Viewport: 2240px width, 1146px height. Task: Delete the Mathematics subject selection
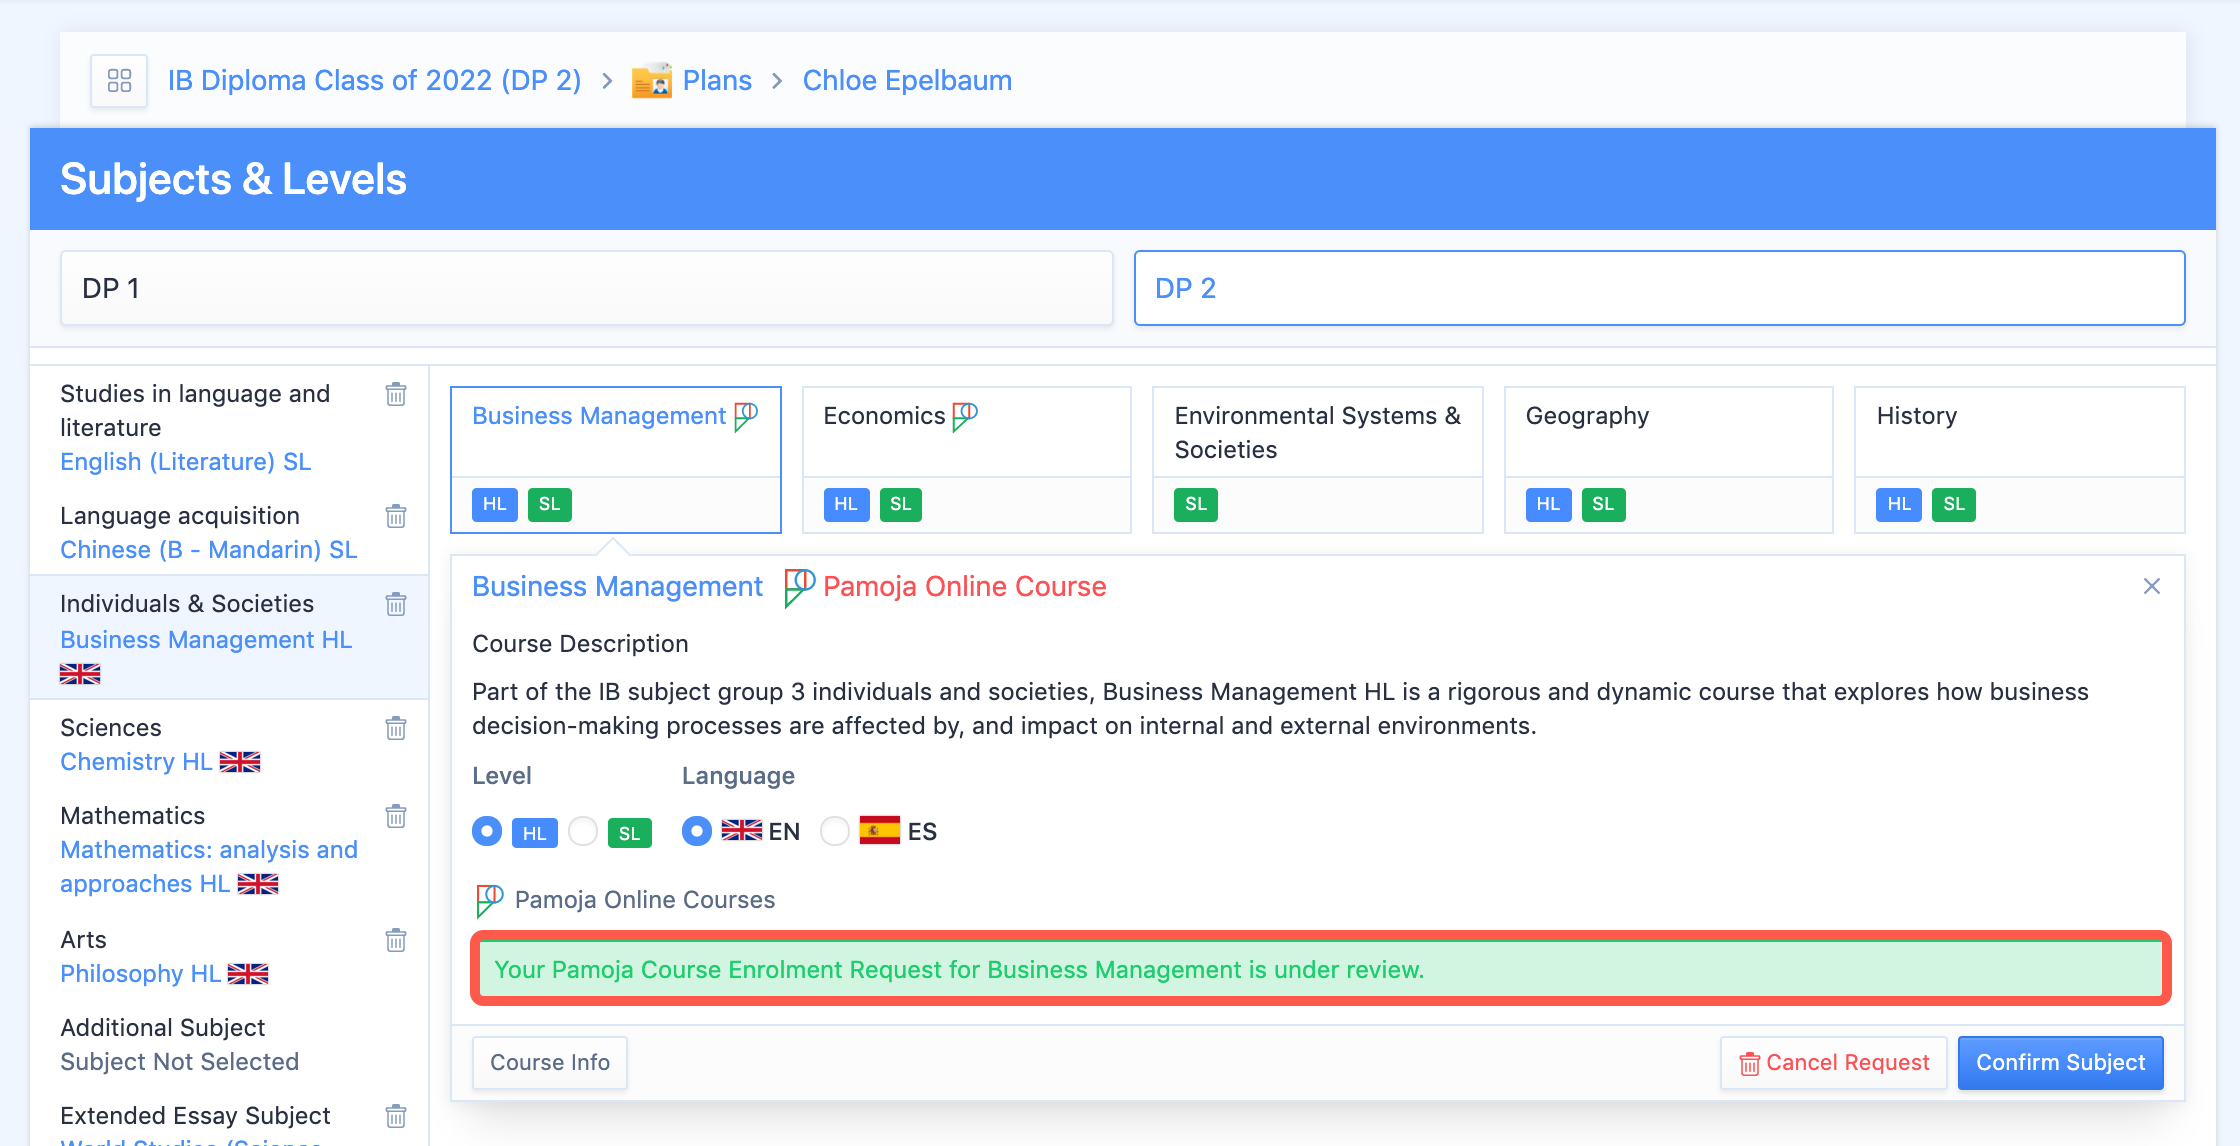click(x=396, y=816)
